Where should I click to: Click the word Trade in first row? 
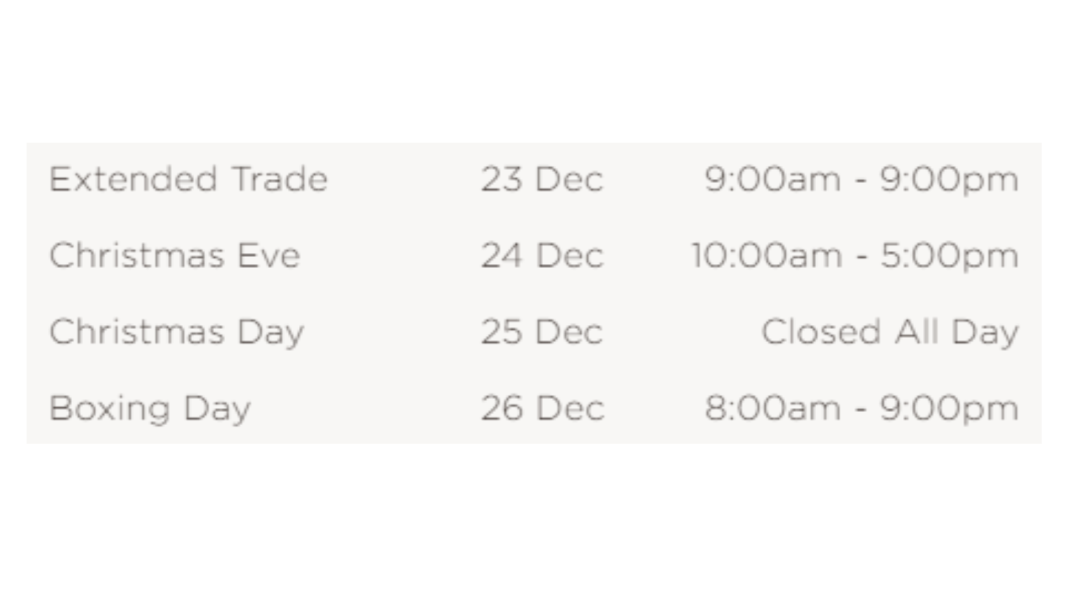(x=279, y=179)
